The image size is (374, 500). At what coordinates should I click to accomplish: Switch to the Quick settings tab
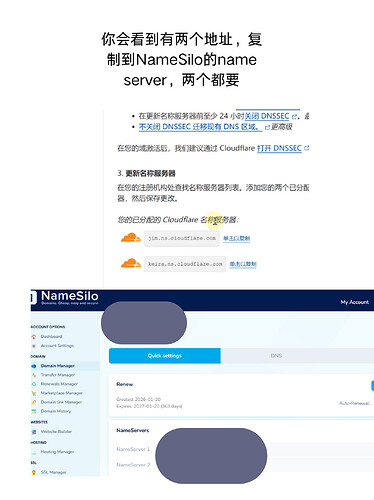(x=165, y=356)
